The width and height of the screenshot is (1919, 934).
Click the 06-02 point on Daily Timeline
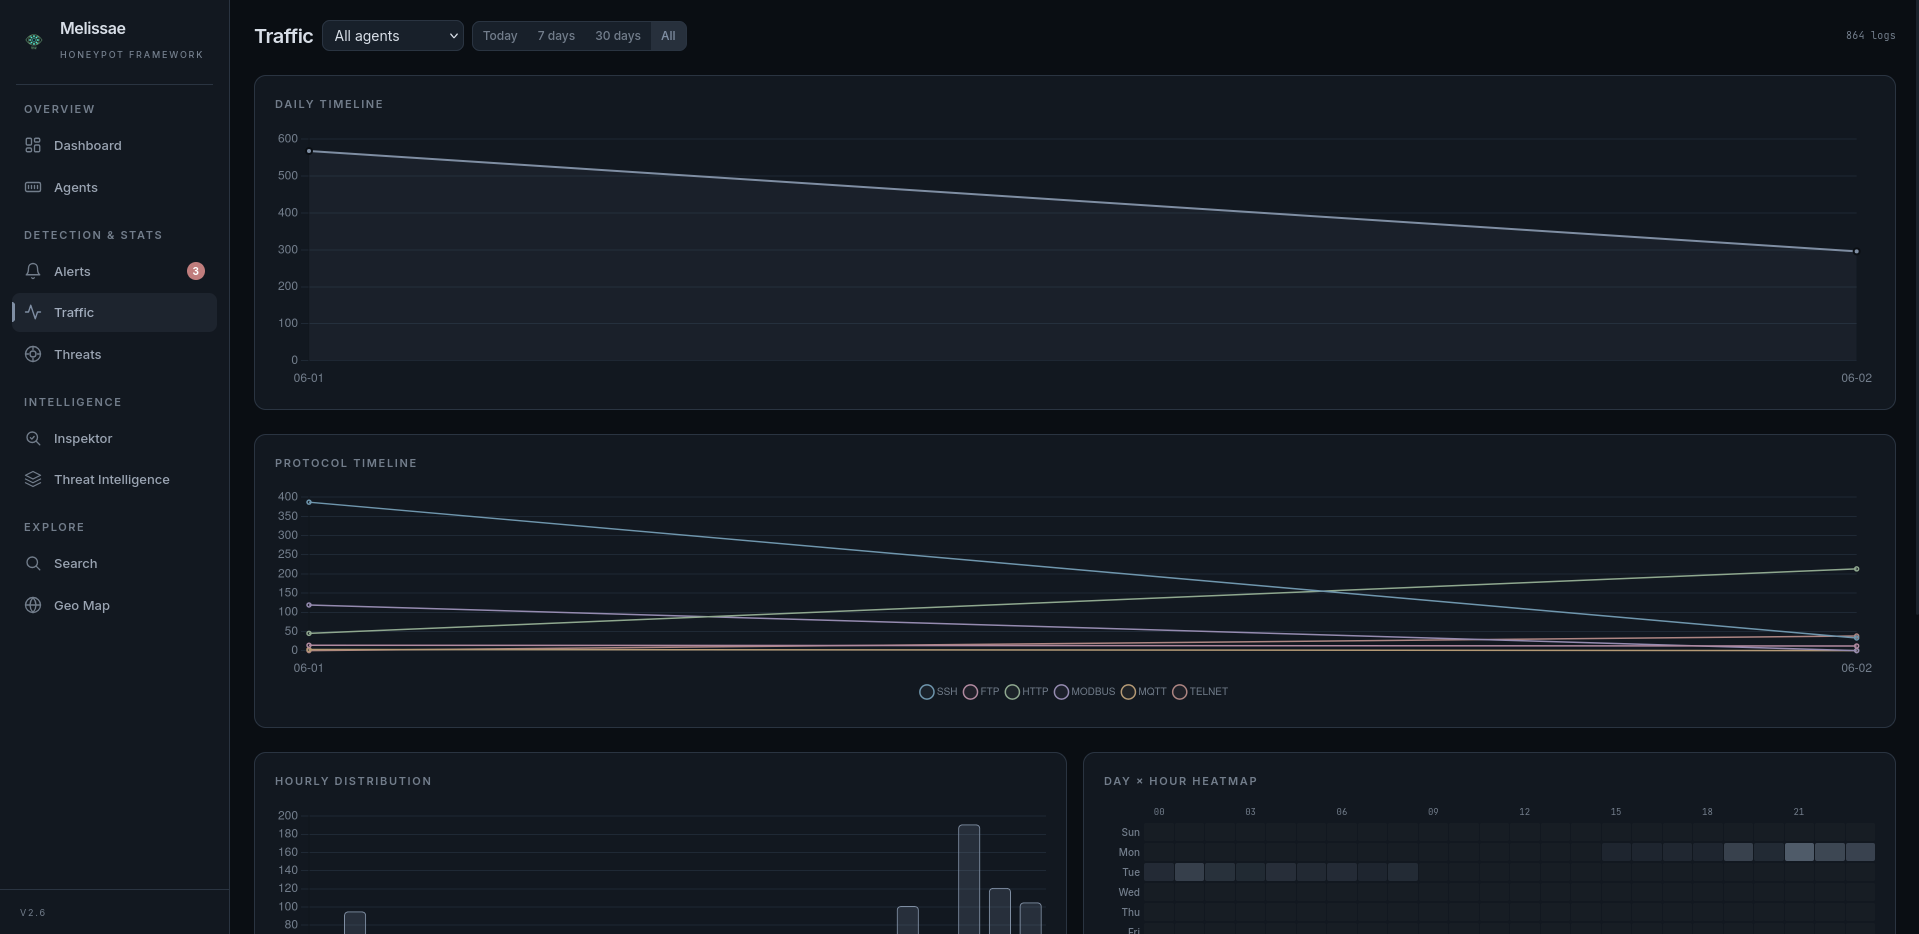click(1856, 251)
